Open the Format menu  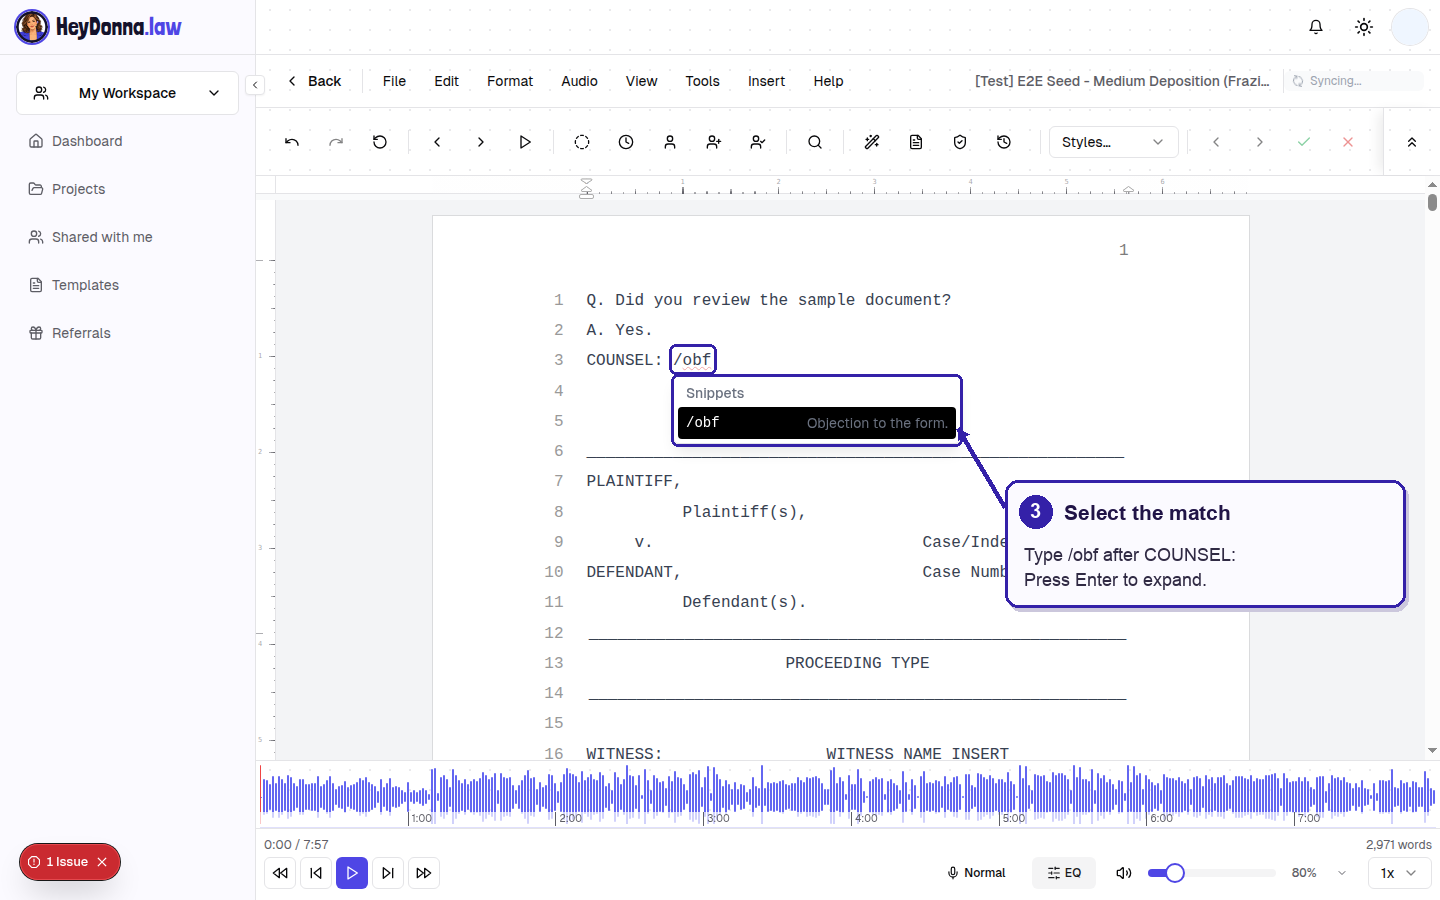[510, 81]
